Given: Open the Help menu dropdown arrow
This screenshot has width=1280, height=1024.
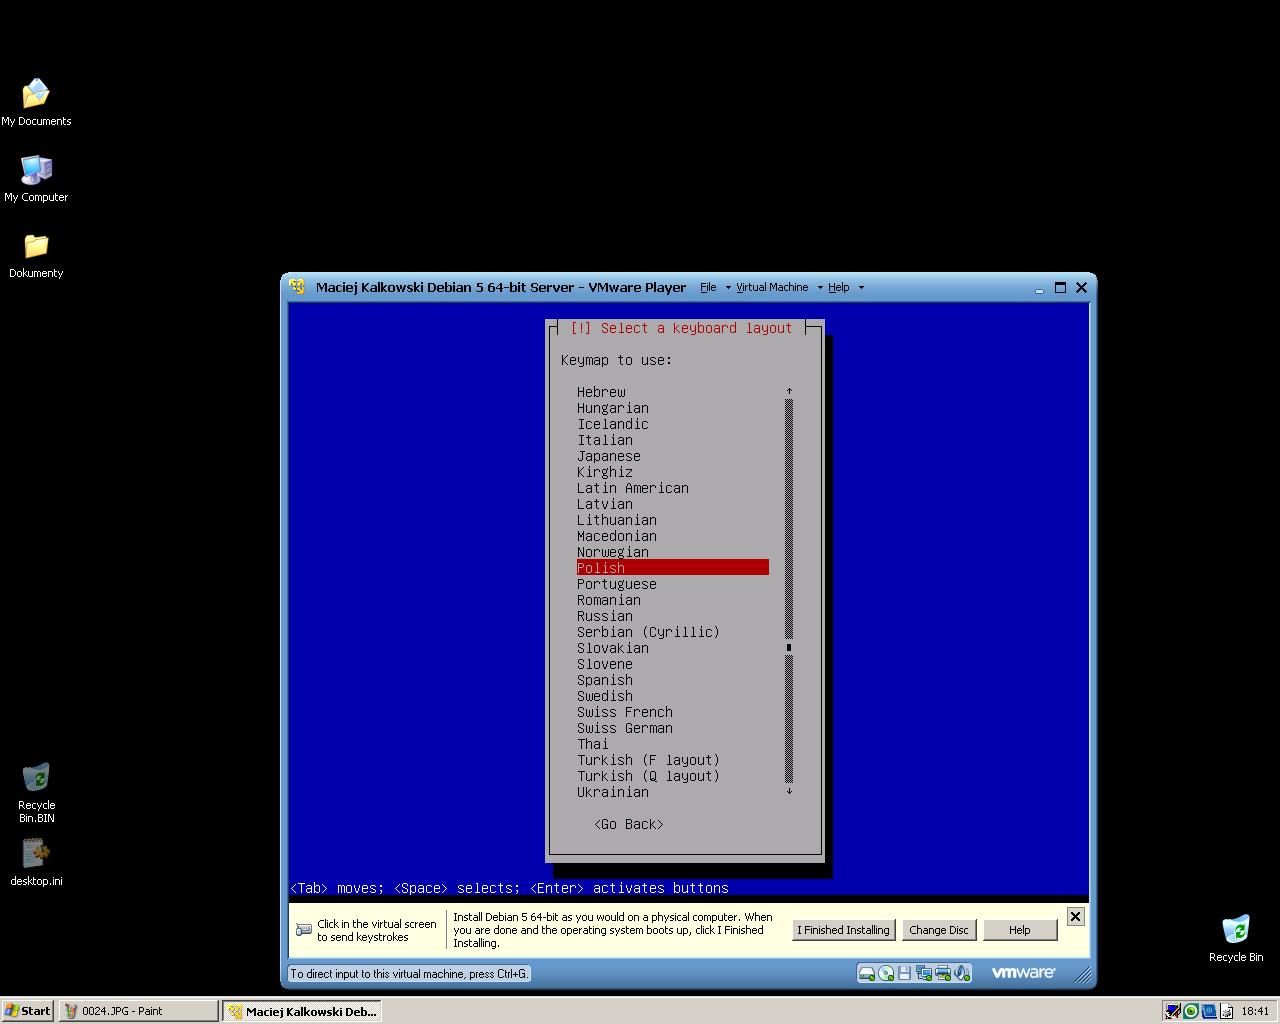Looking at the screenshot, I should click(861, 288).
